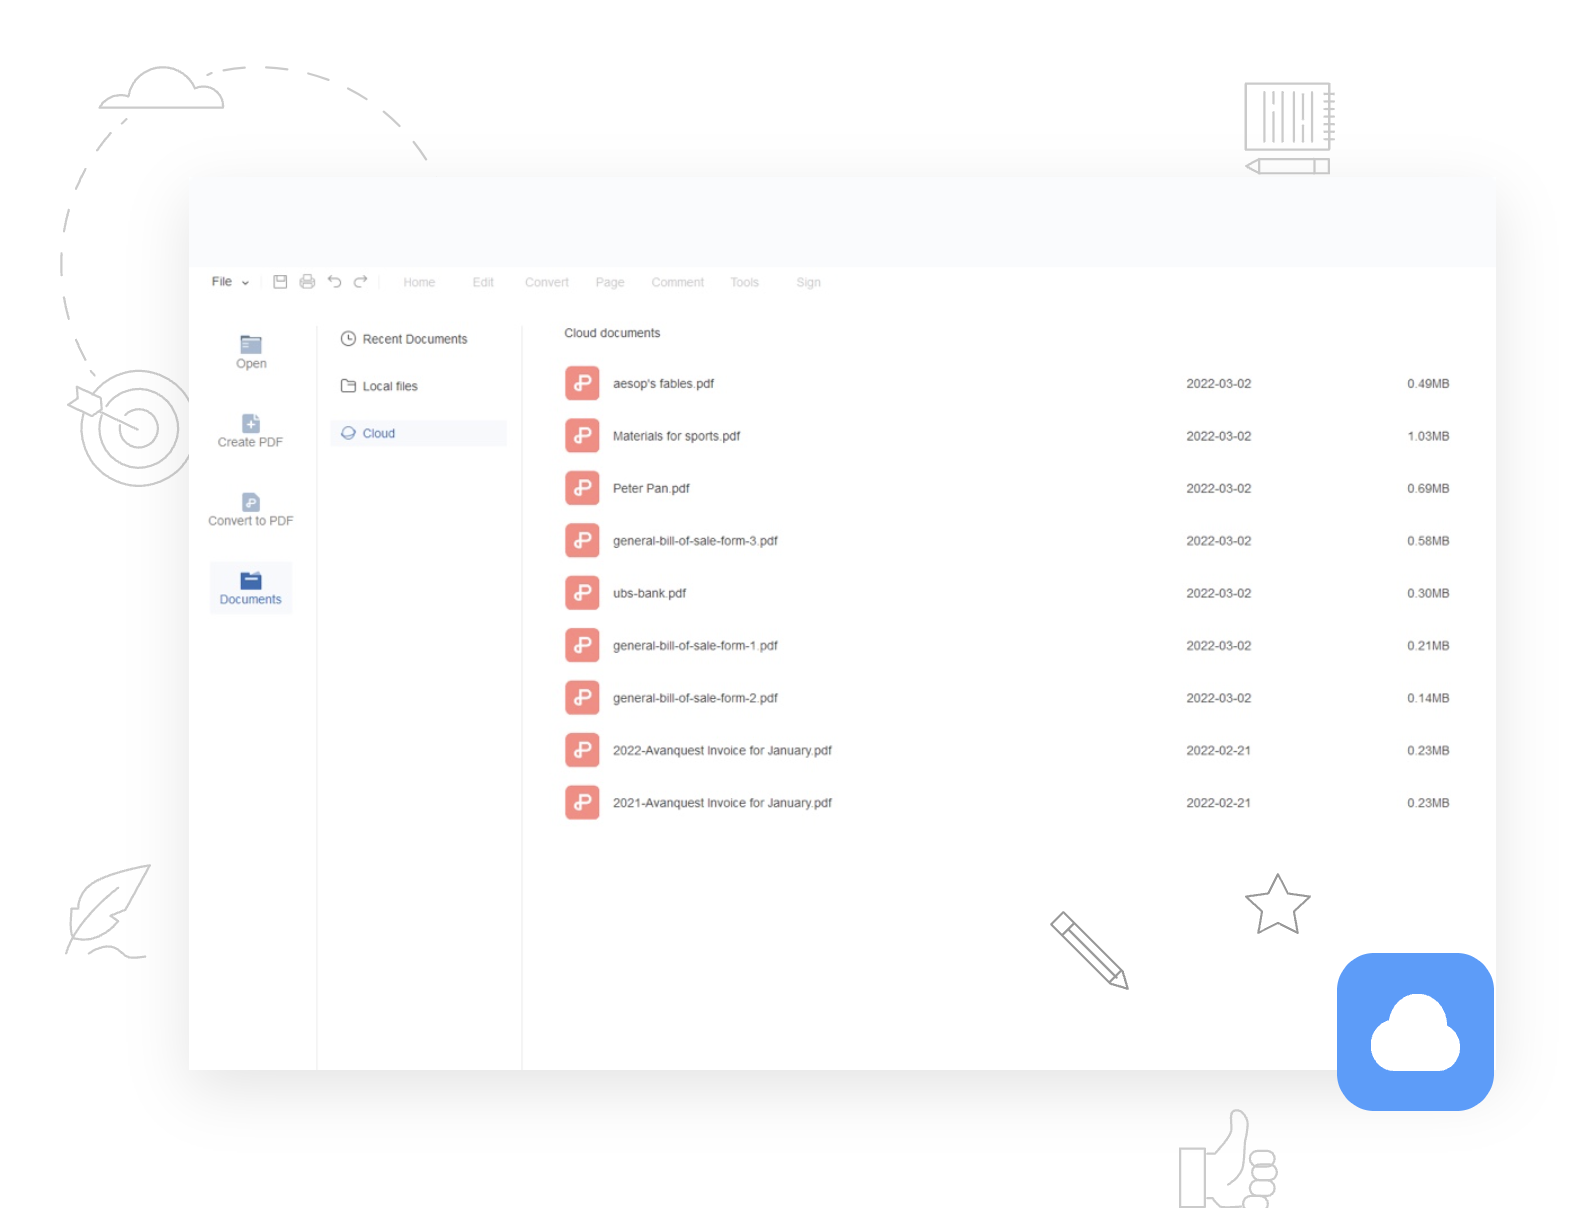Click the Print icon in toolbar

click(307, 282)
